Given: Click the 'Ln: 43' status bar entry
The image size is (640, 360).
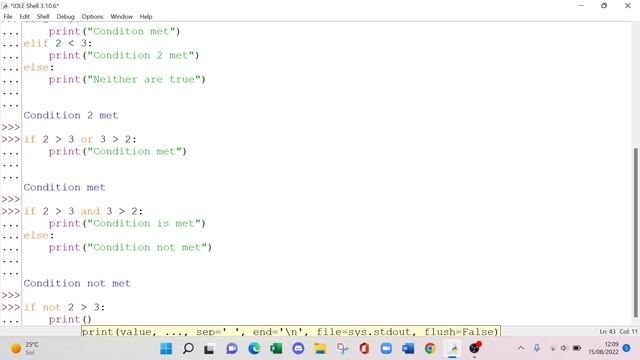Looking at the screenshot, I should tap(607, 331).
